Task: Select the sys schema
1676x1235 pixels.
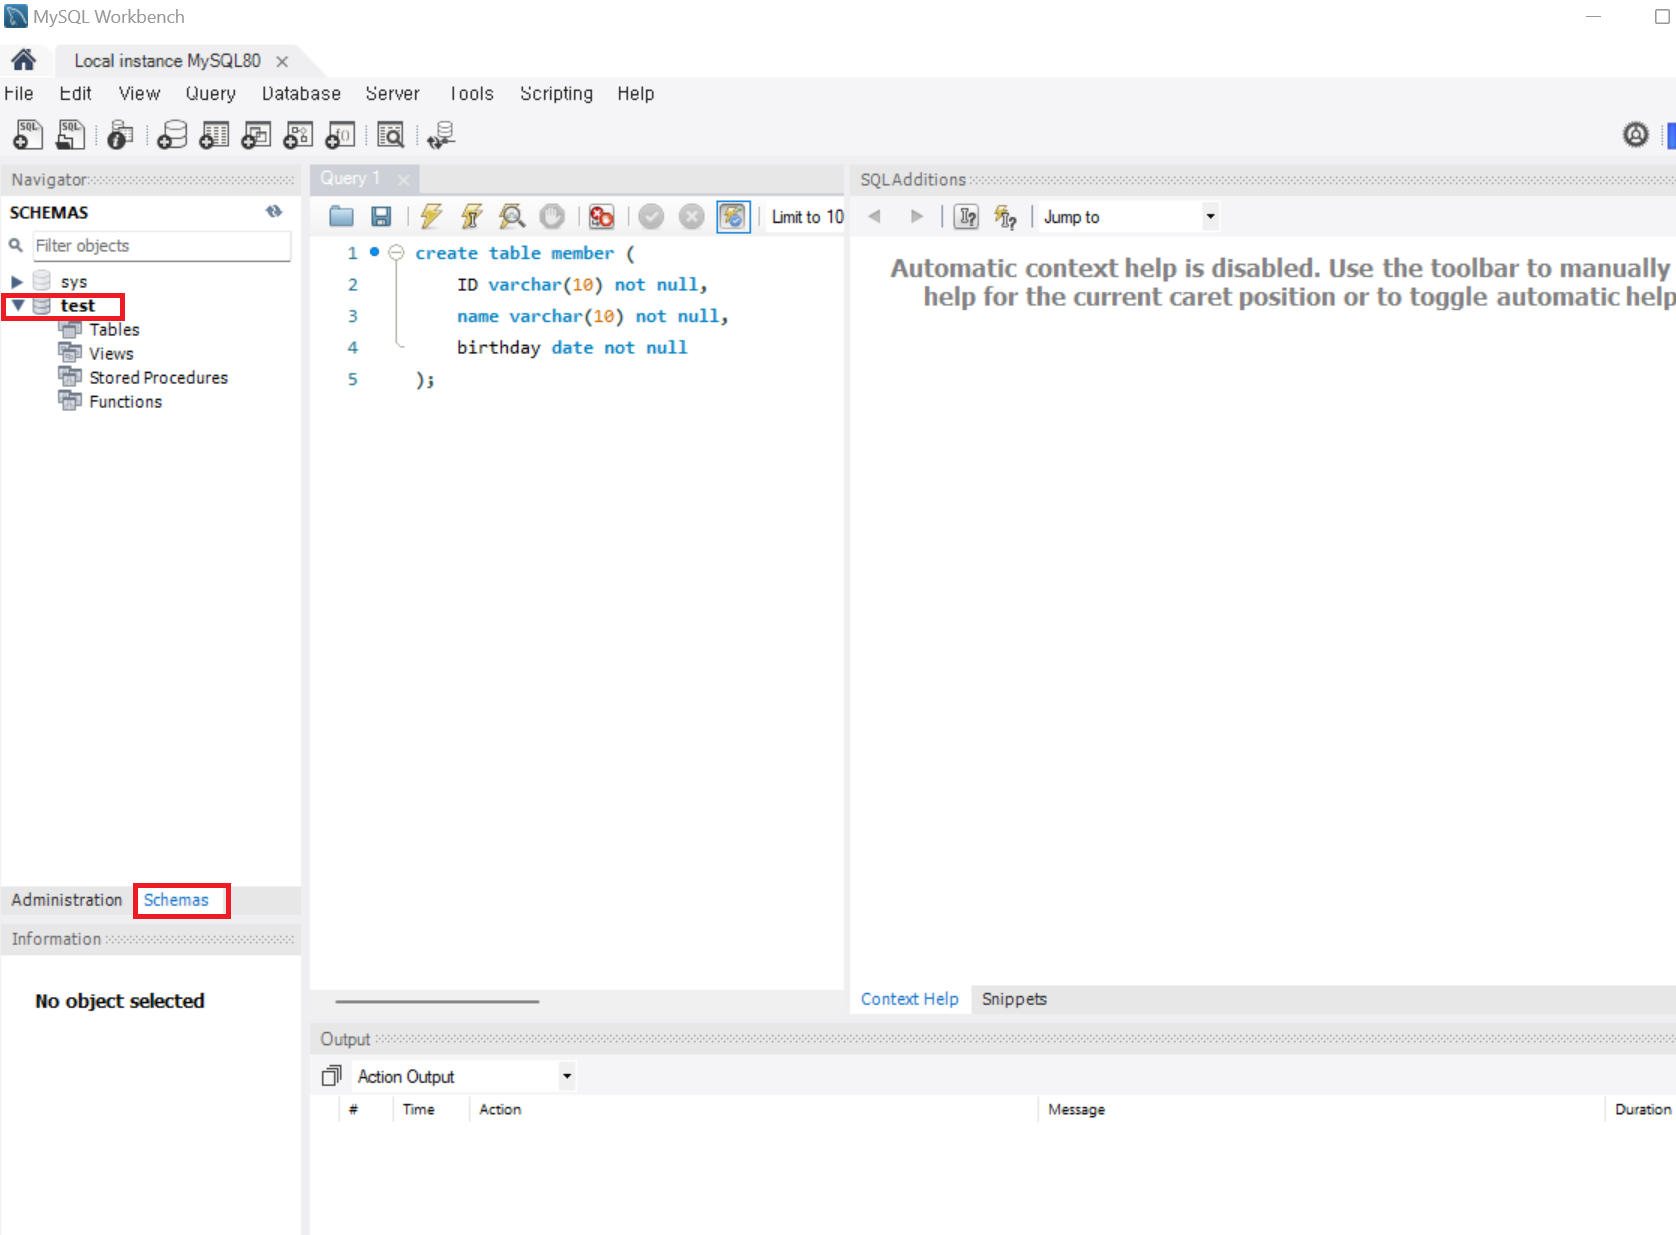Action: coord(73,282)
